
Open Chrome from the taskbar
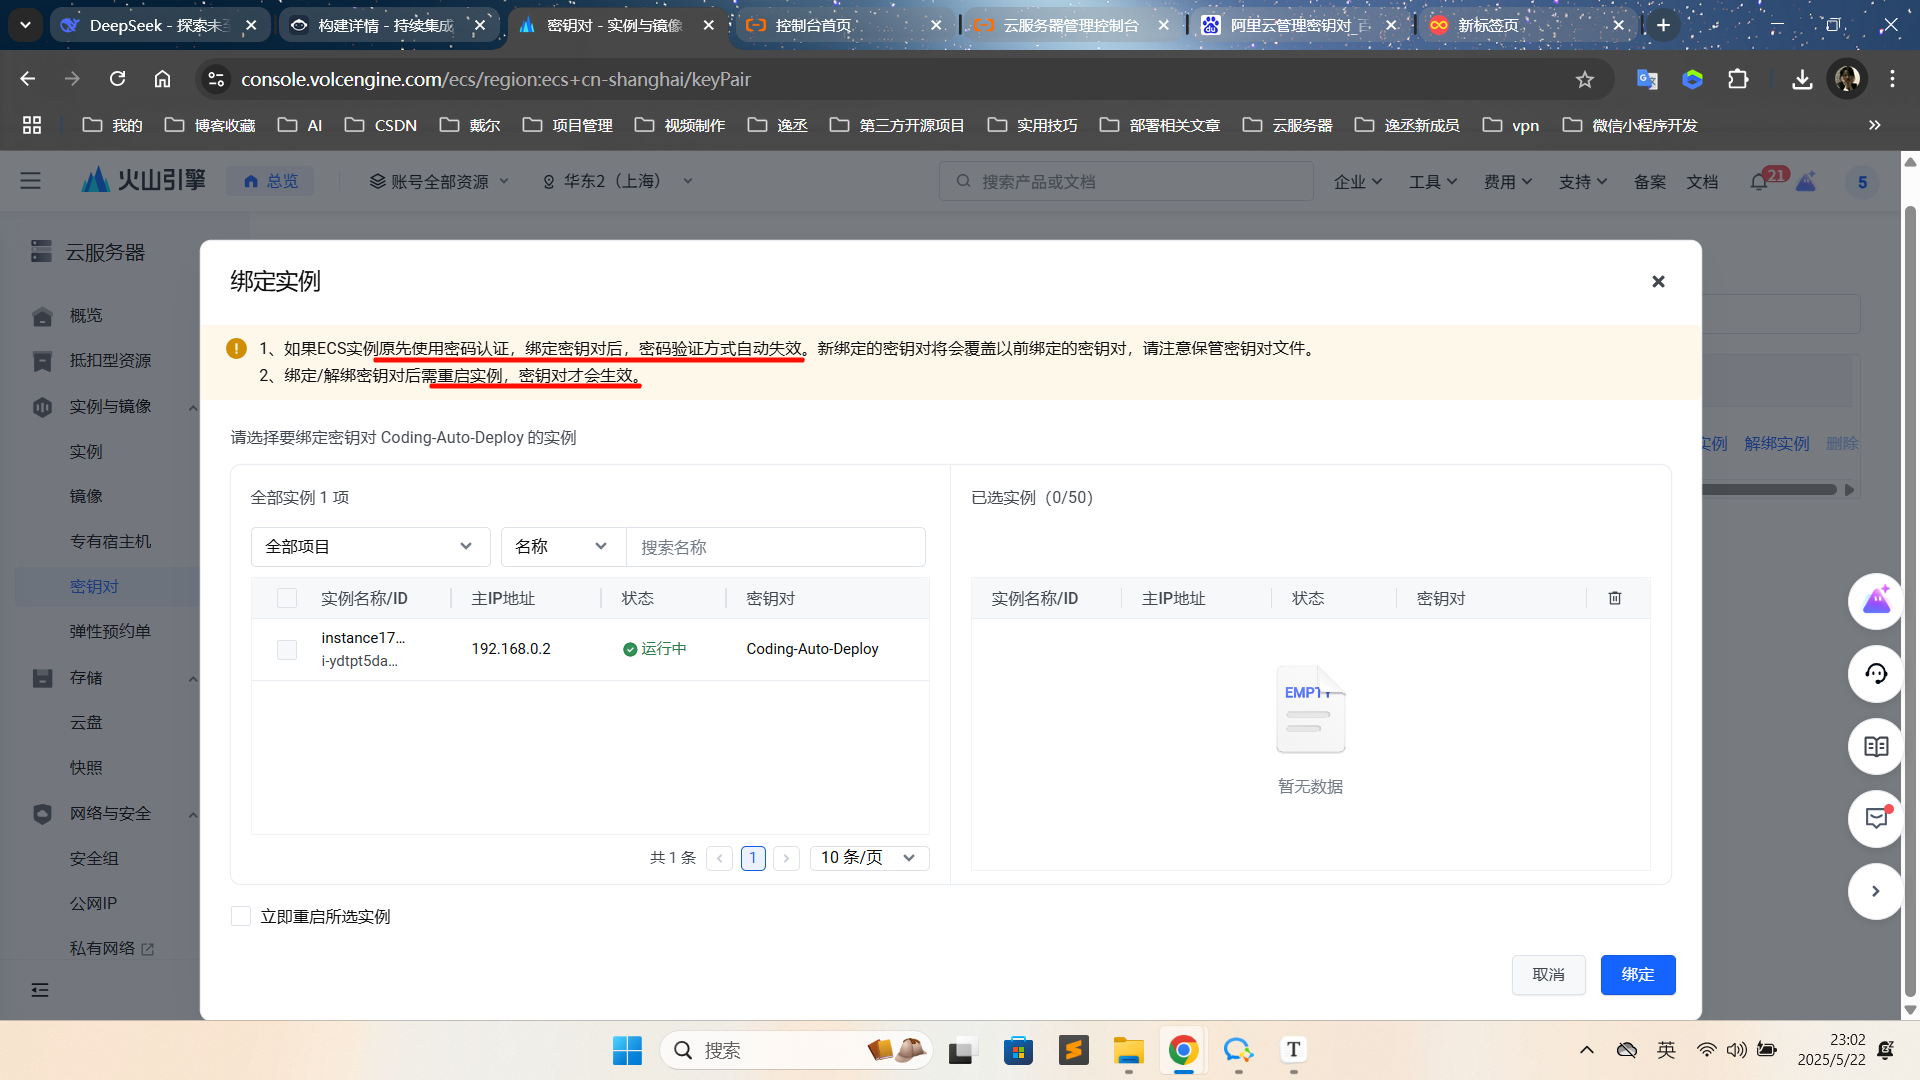(1183, 1050)
